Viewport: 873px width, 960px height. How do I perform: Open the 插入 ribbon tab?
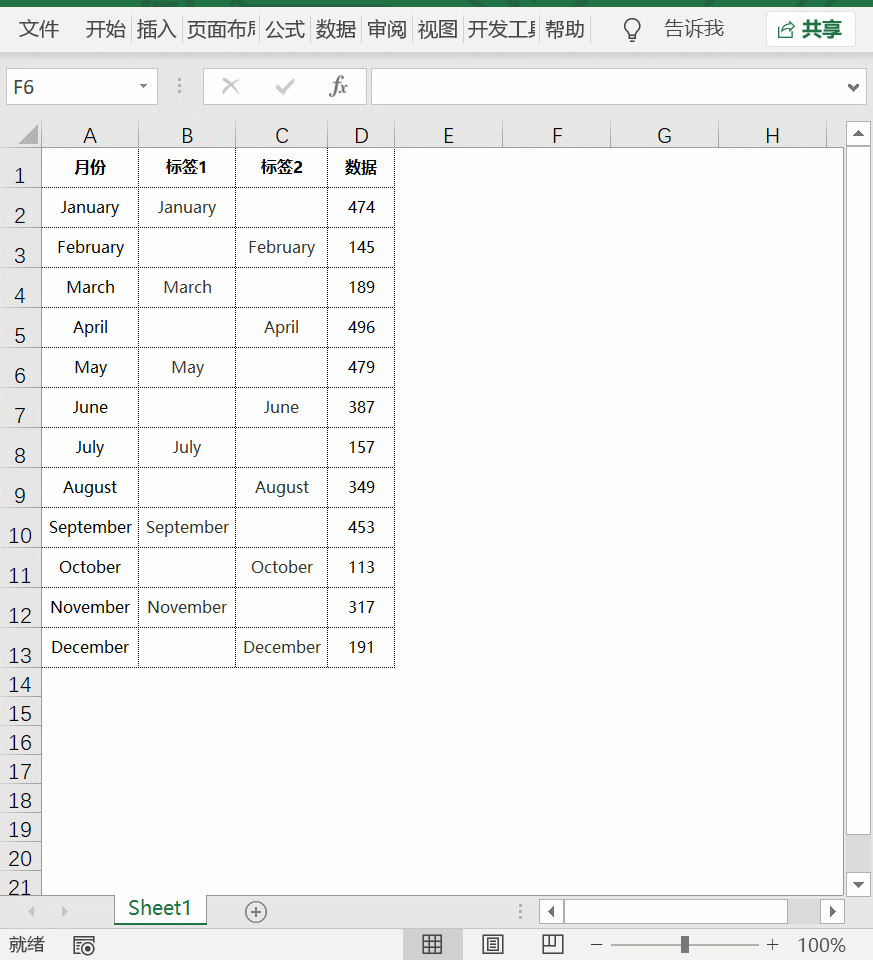156,29
